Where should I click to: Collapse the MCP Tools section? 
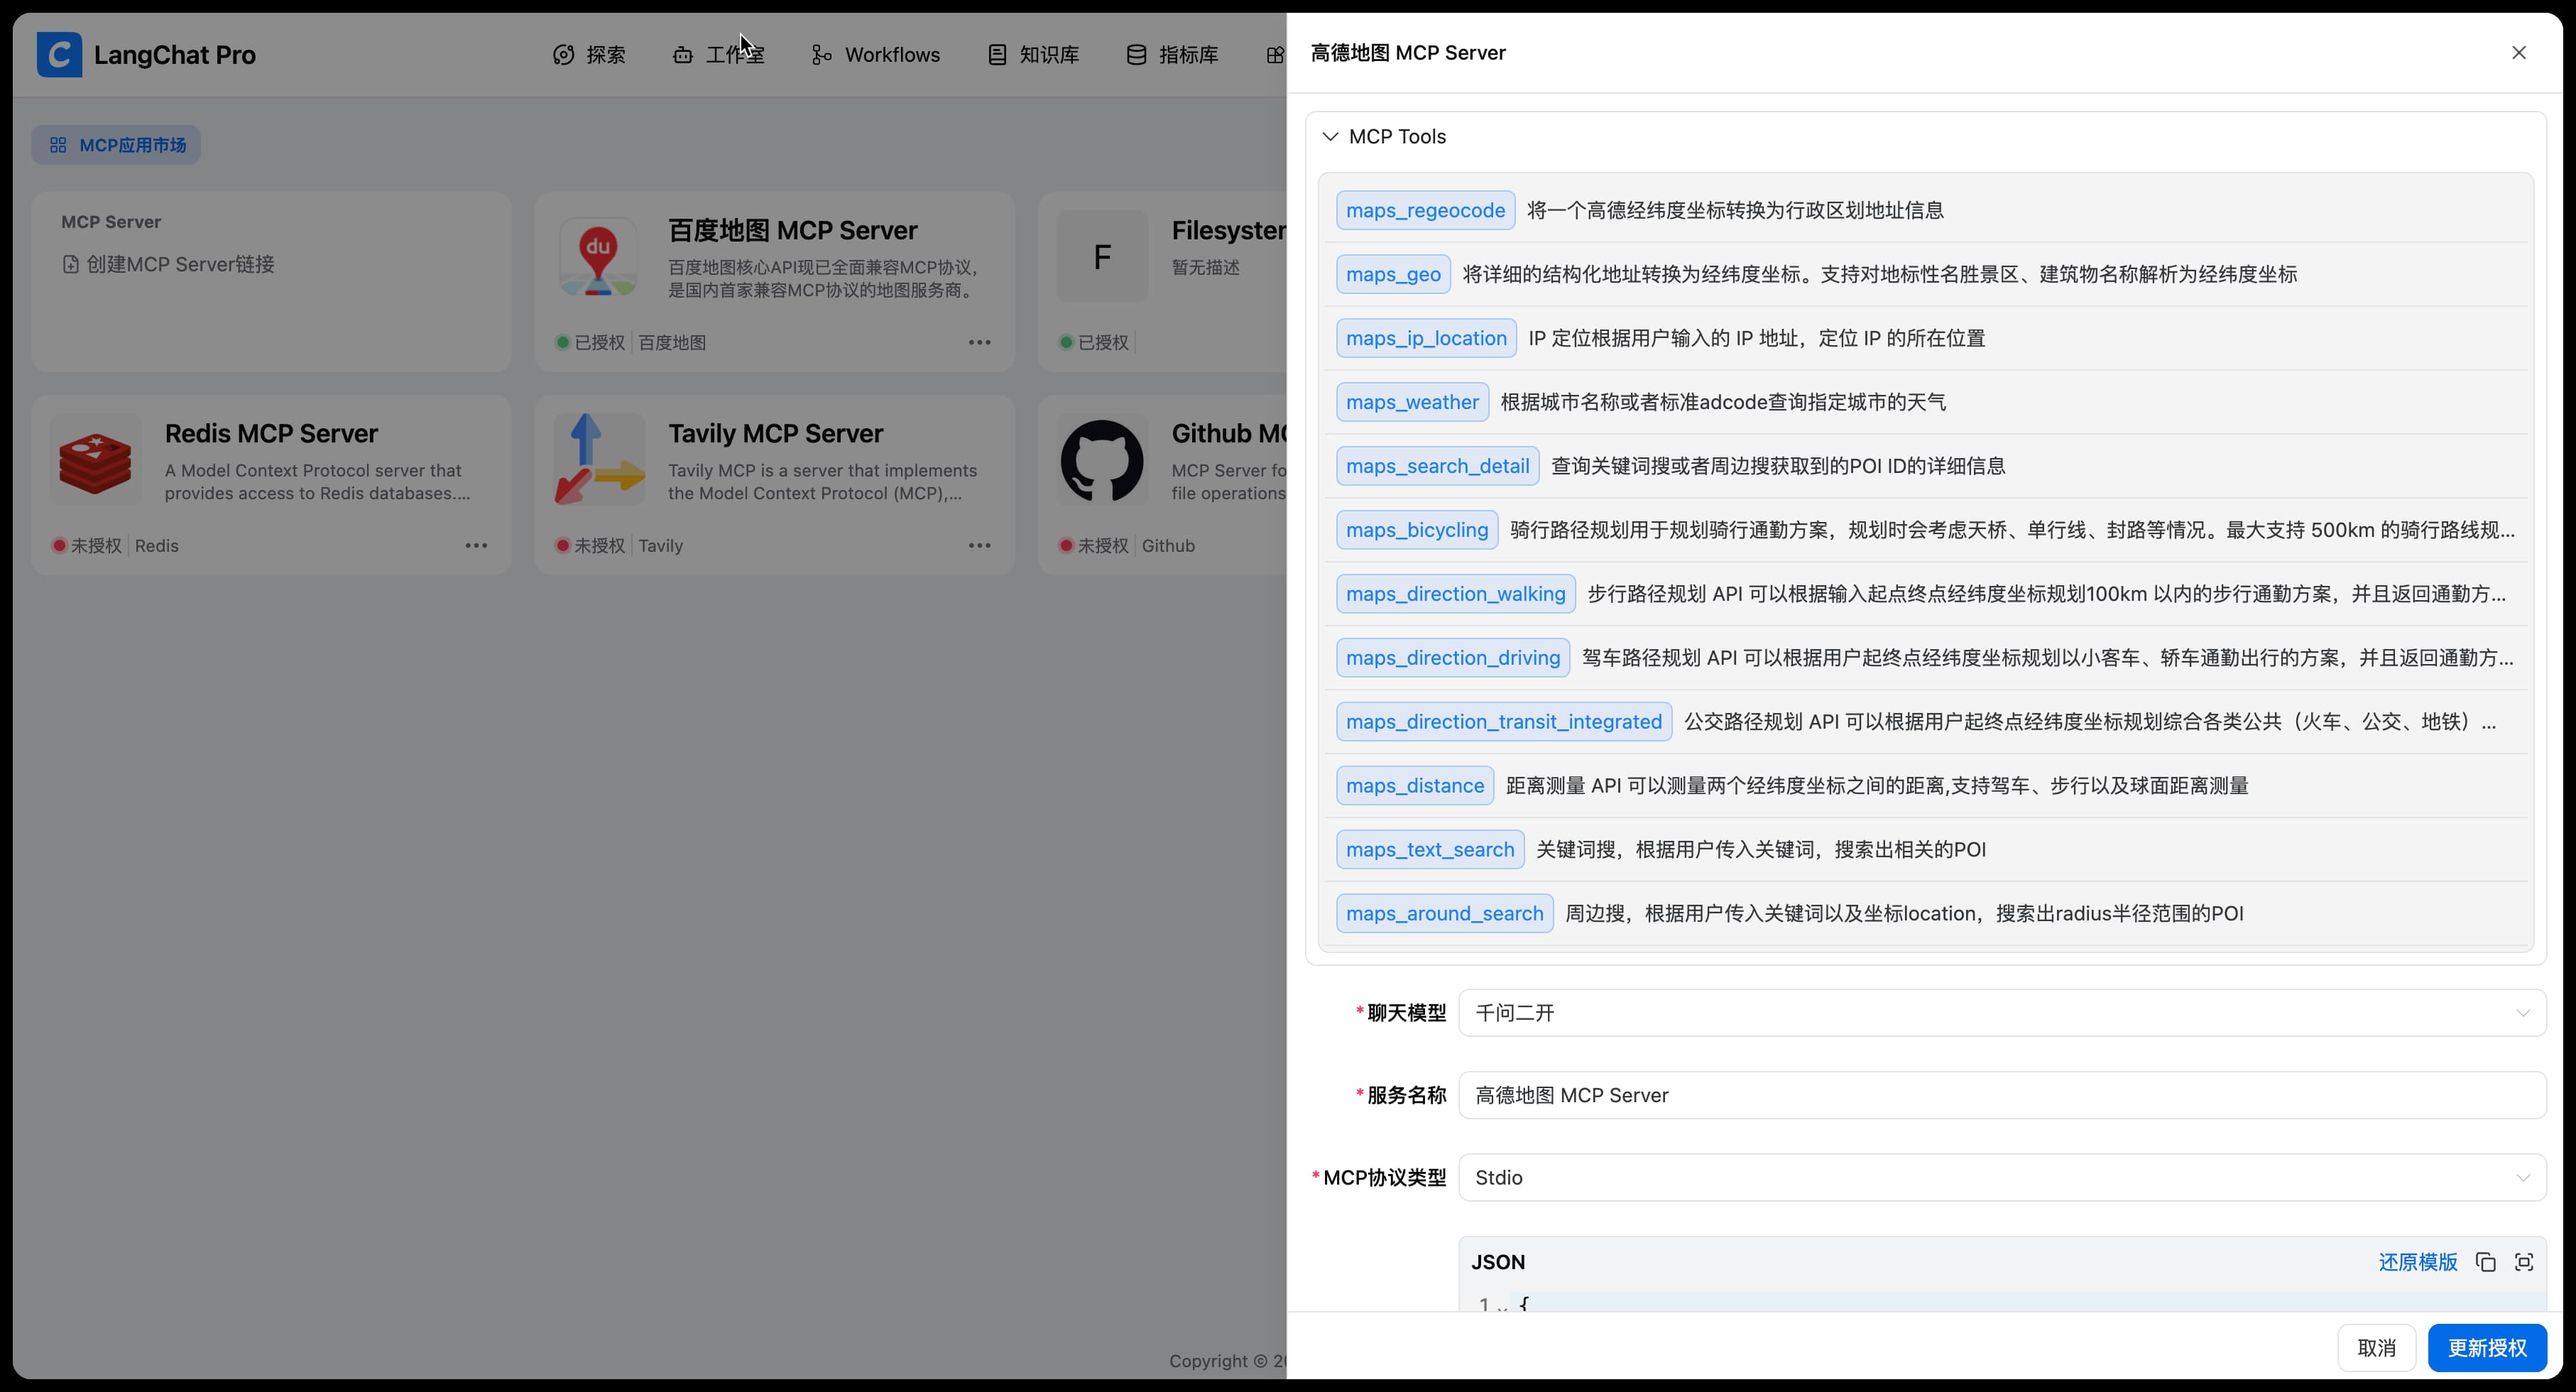(x=1330, y=137)
